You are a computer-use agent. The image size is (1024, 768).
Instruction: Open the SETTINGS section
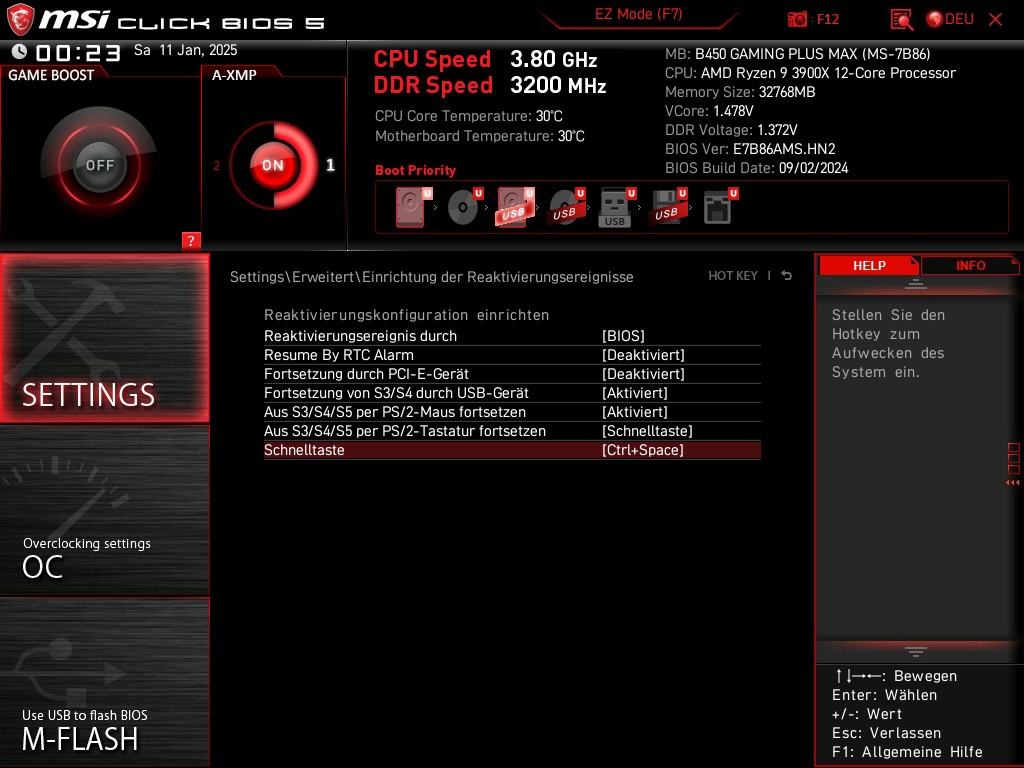[104, 338]
